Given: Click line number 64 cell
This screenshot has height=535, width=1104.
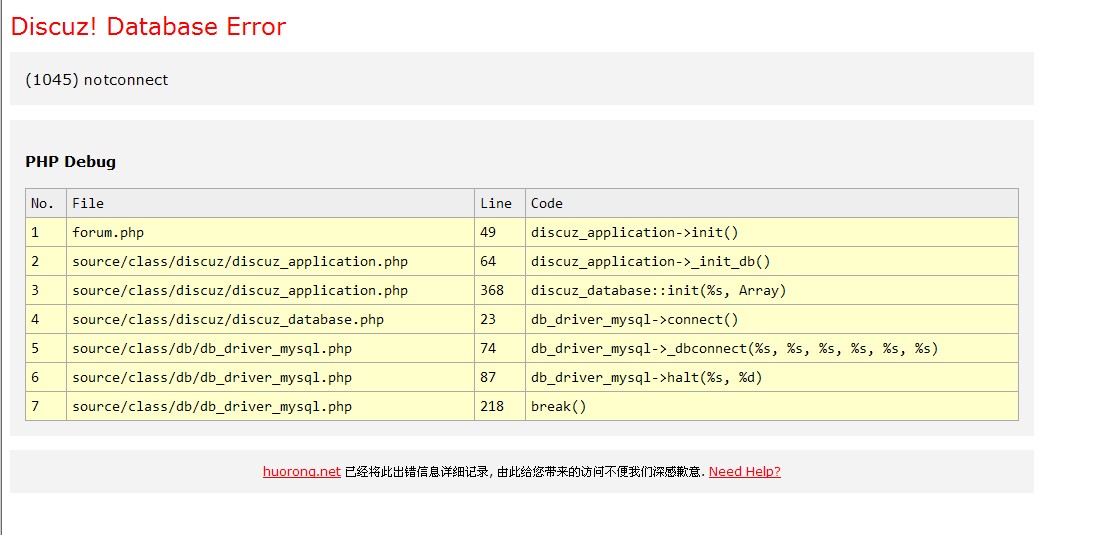Looking at the screenshot, I should (x=500, y=261).
